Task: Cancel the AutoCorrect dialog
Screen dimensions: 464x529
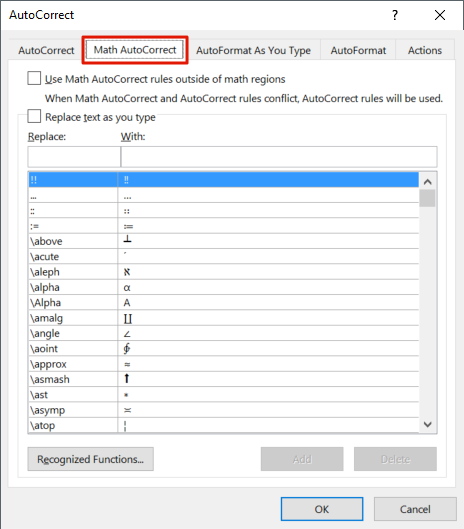Action: (415, 509)
